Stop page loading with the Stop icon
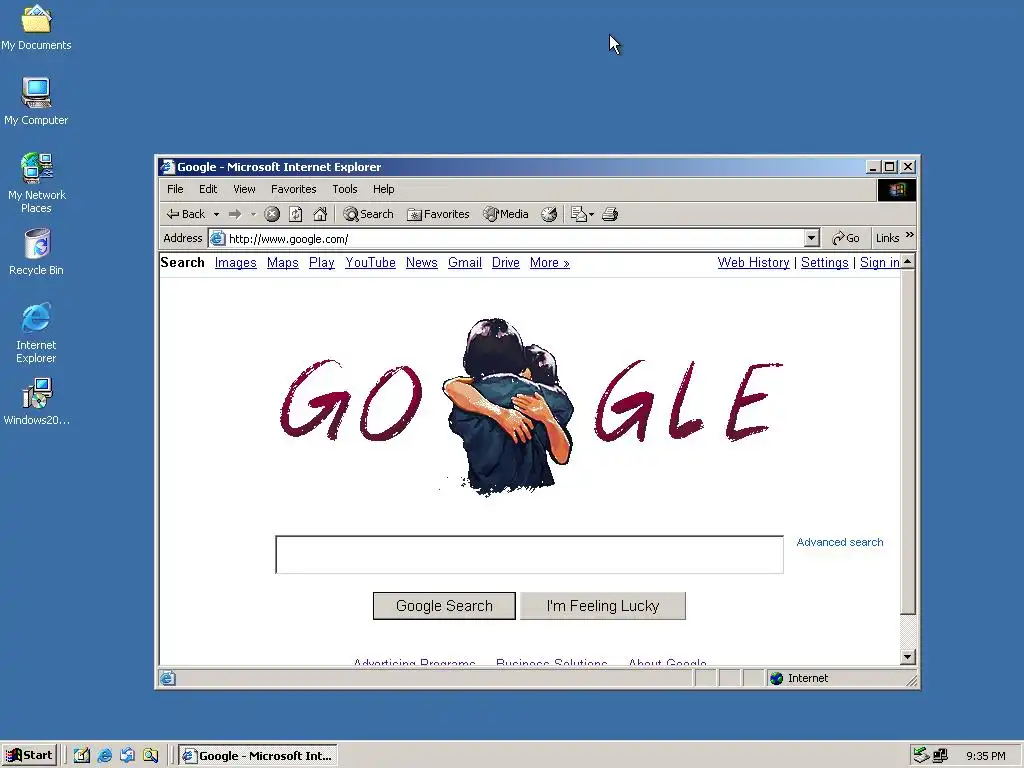The image size is (1024, 768). (272, 214)
